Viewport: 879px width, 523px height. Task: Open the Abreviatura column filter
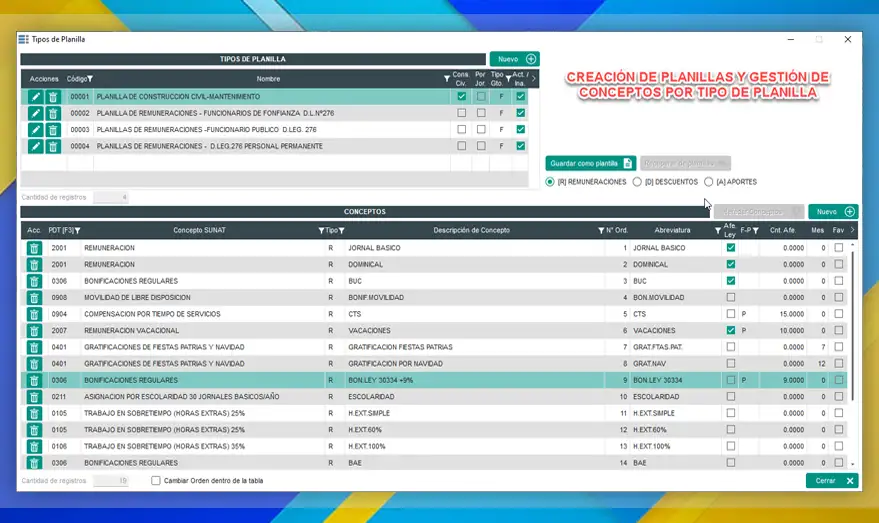click(x=718, y=231)
